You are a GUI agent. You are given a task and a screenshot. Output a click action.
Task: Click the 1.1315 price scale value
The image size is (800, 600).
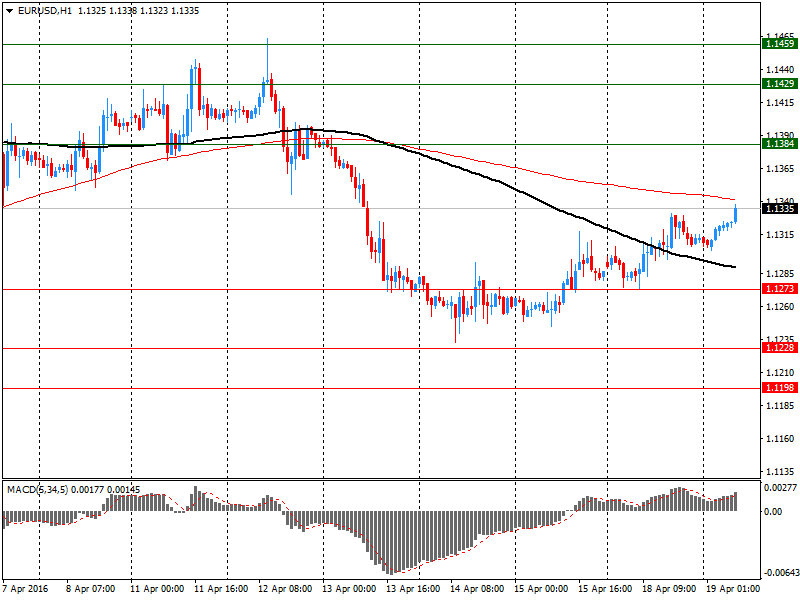coord(780,235)
